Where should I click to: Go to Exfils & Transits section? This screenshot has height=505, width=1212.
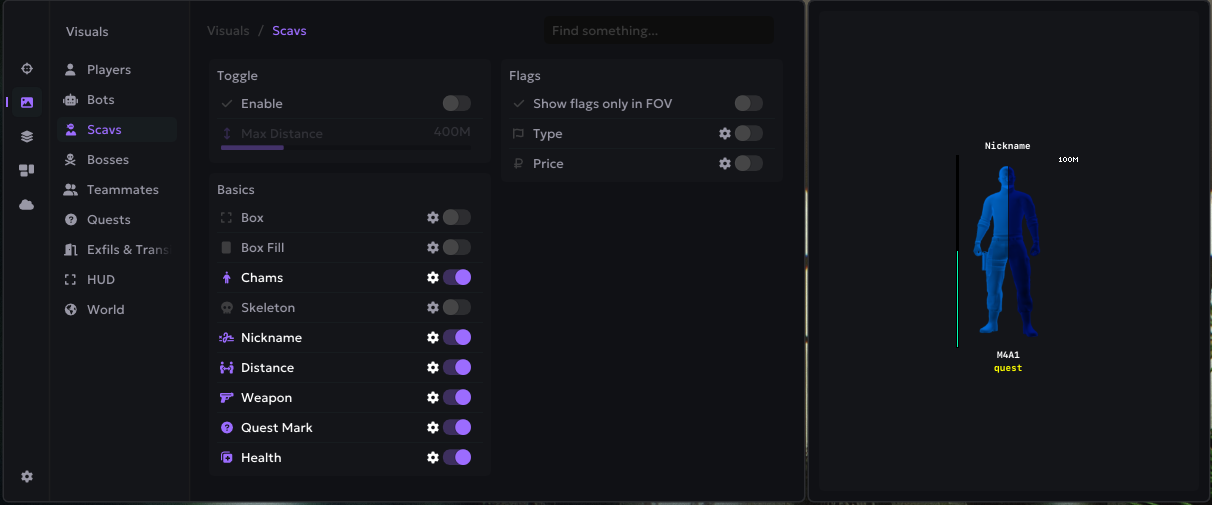pos(127,250)
